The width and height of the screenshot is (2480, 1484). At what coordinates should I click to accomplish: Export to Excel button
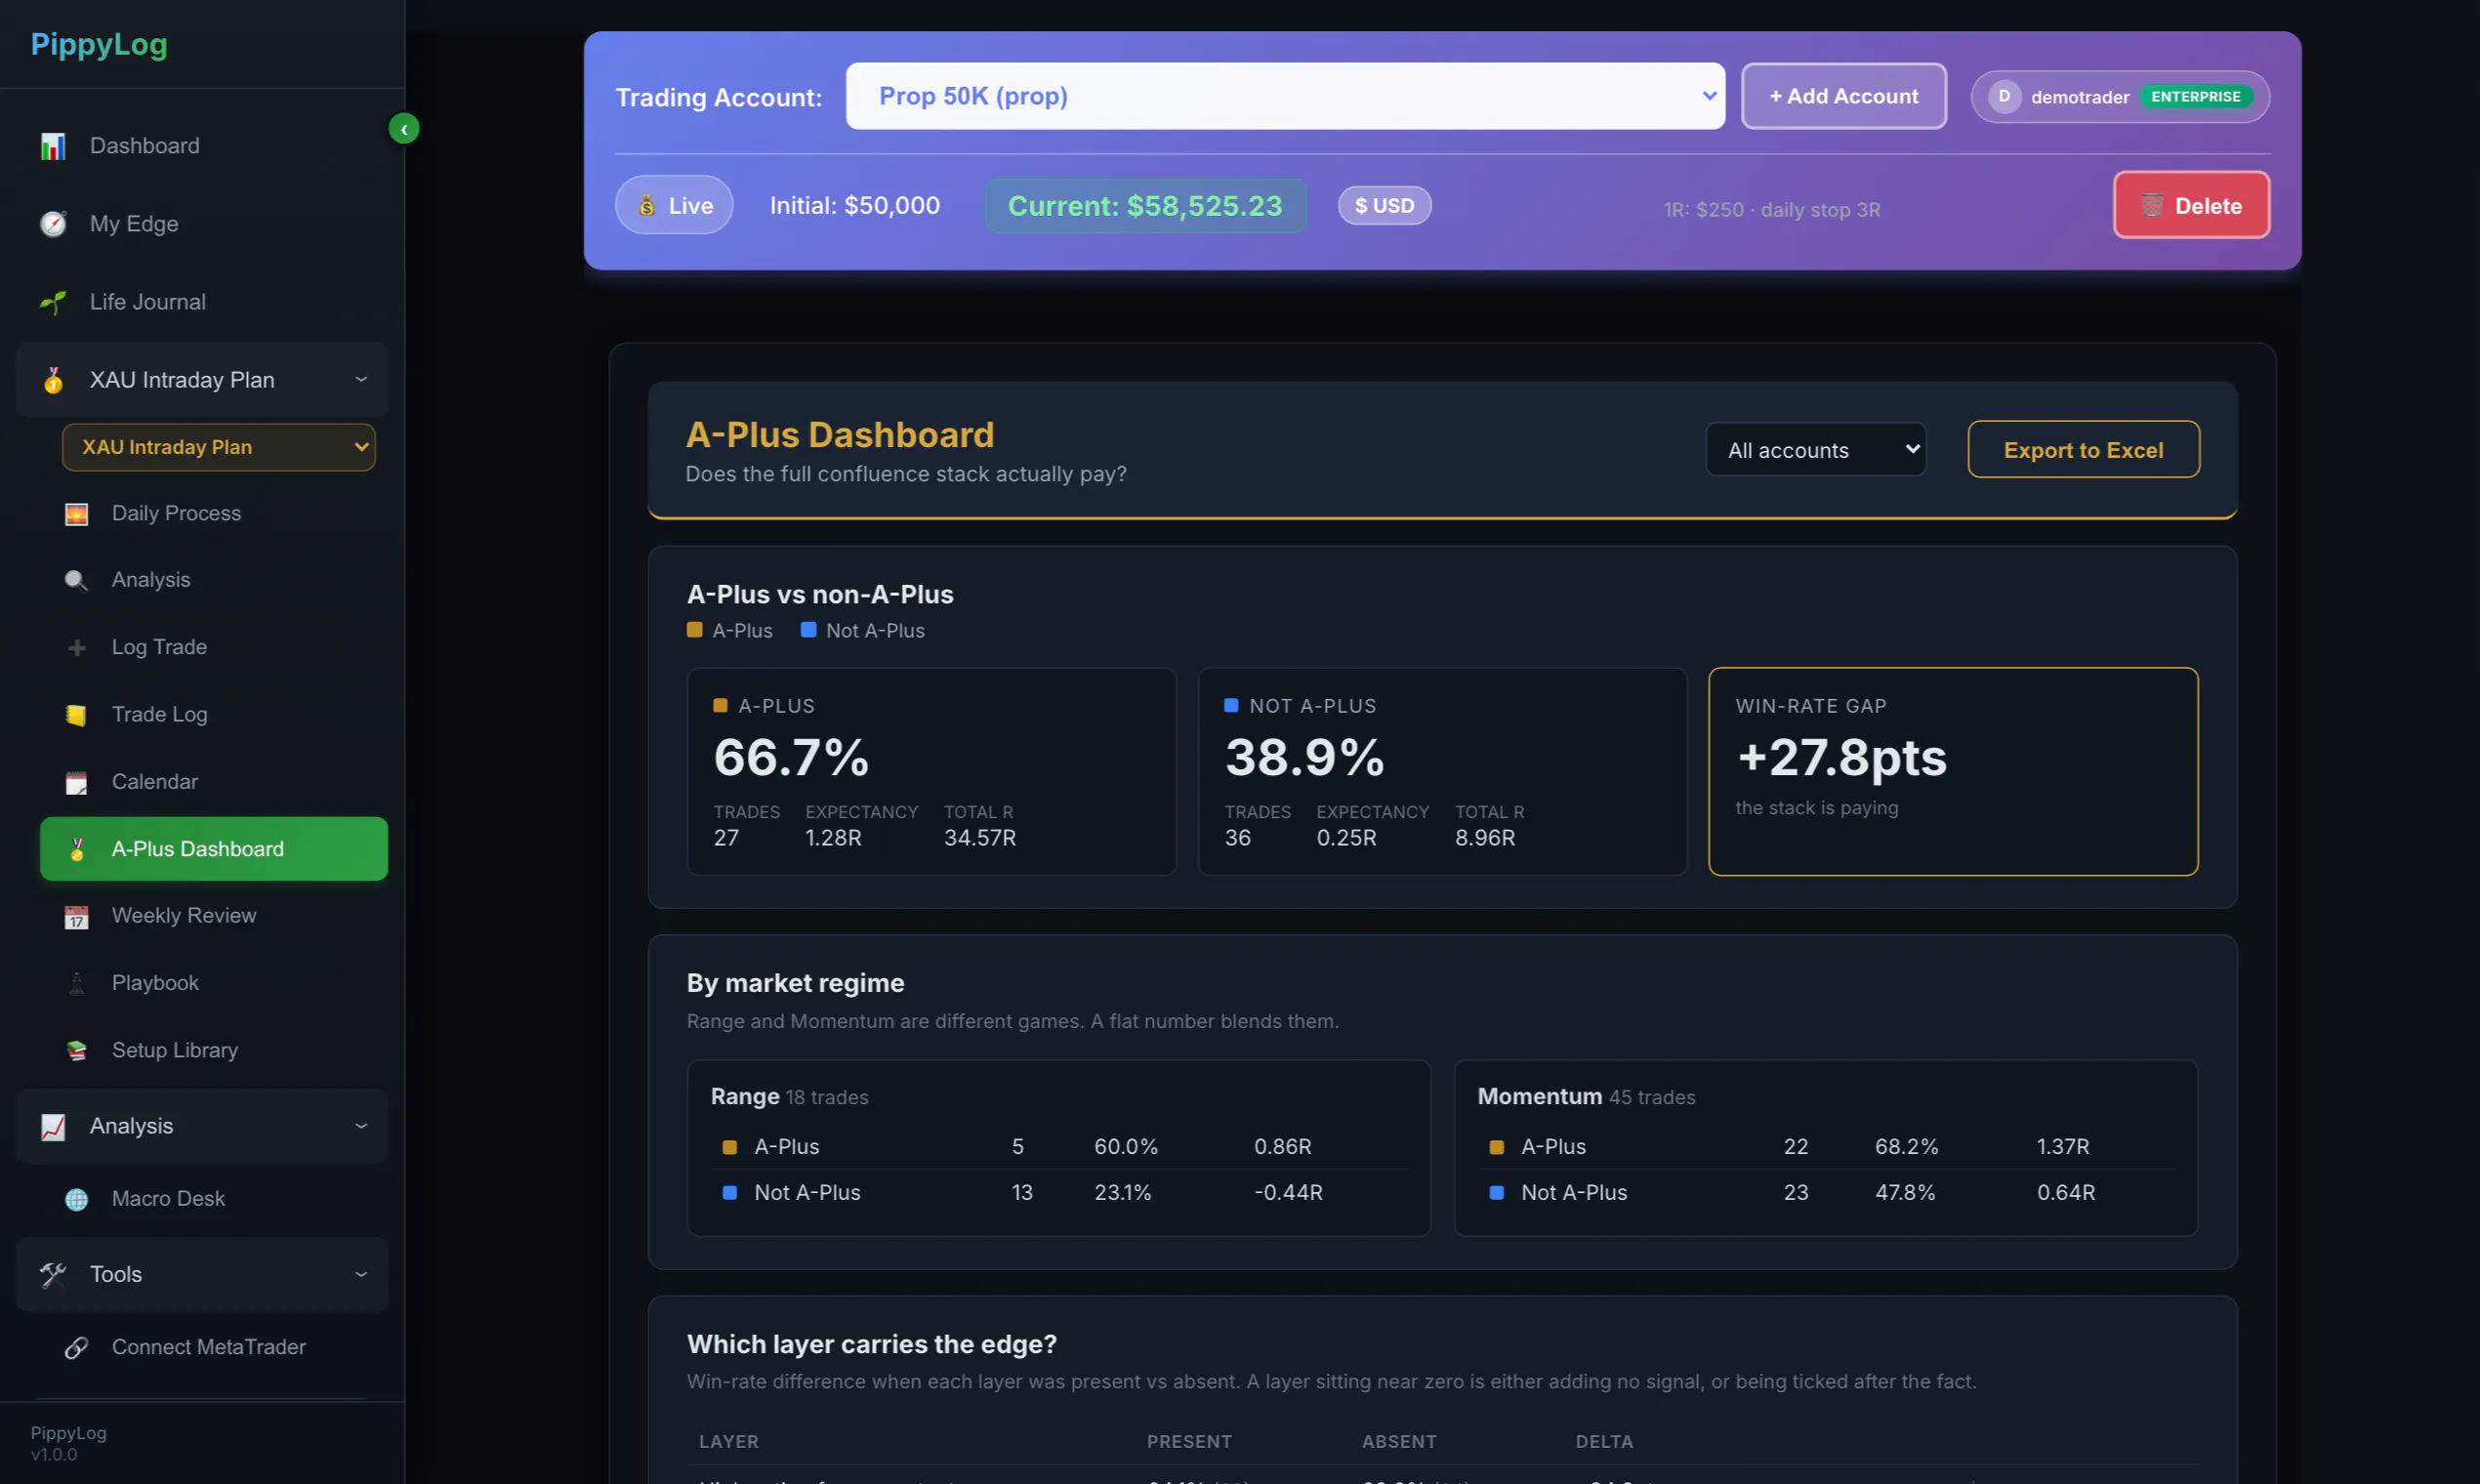click(2084, 450)
